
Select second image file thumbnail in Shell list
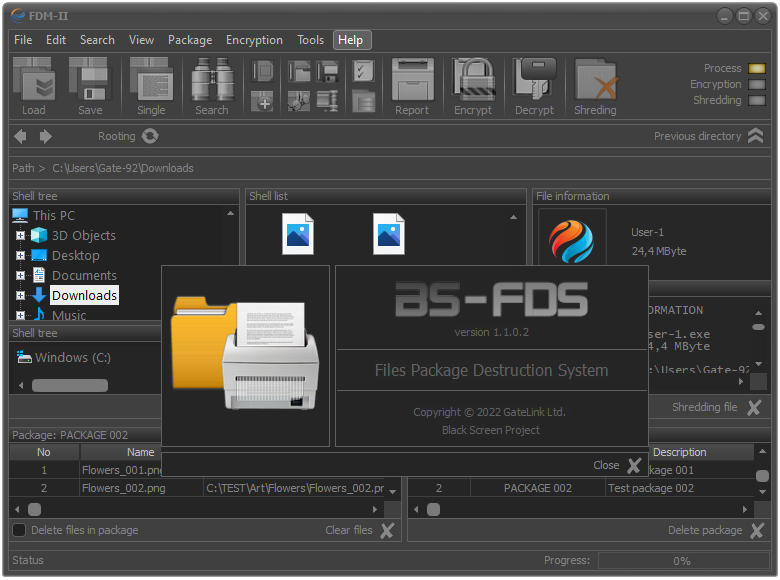click(389, 234)
